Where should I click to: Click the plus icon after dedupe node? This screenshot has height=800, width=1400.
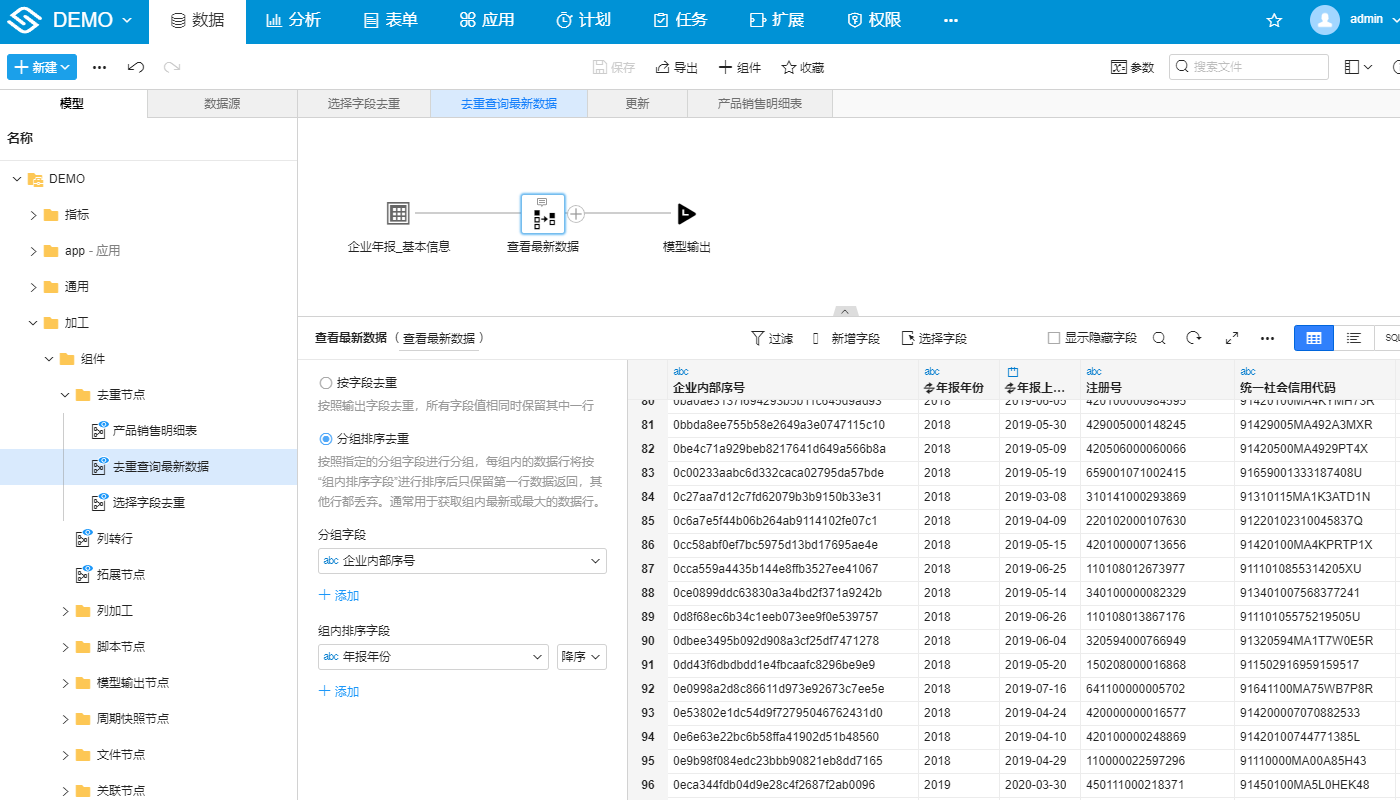[576, 214]
